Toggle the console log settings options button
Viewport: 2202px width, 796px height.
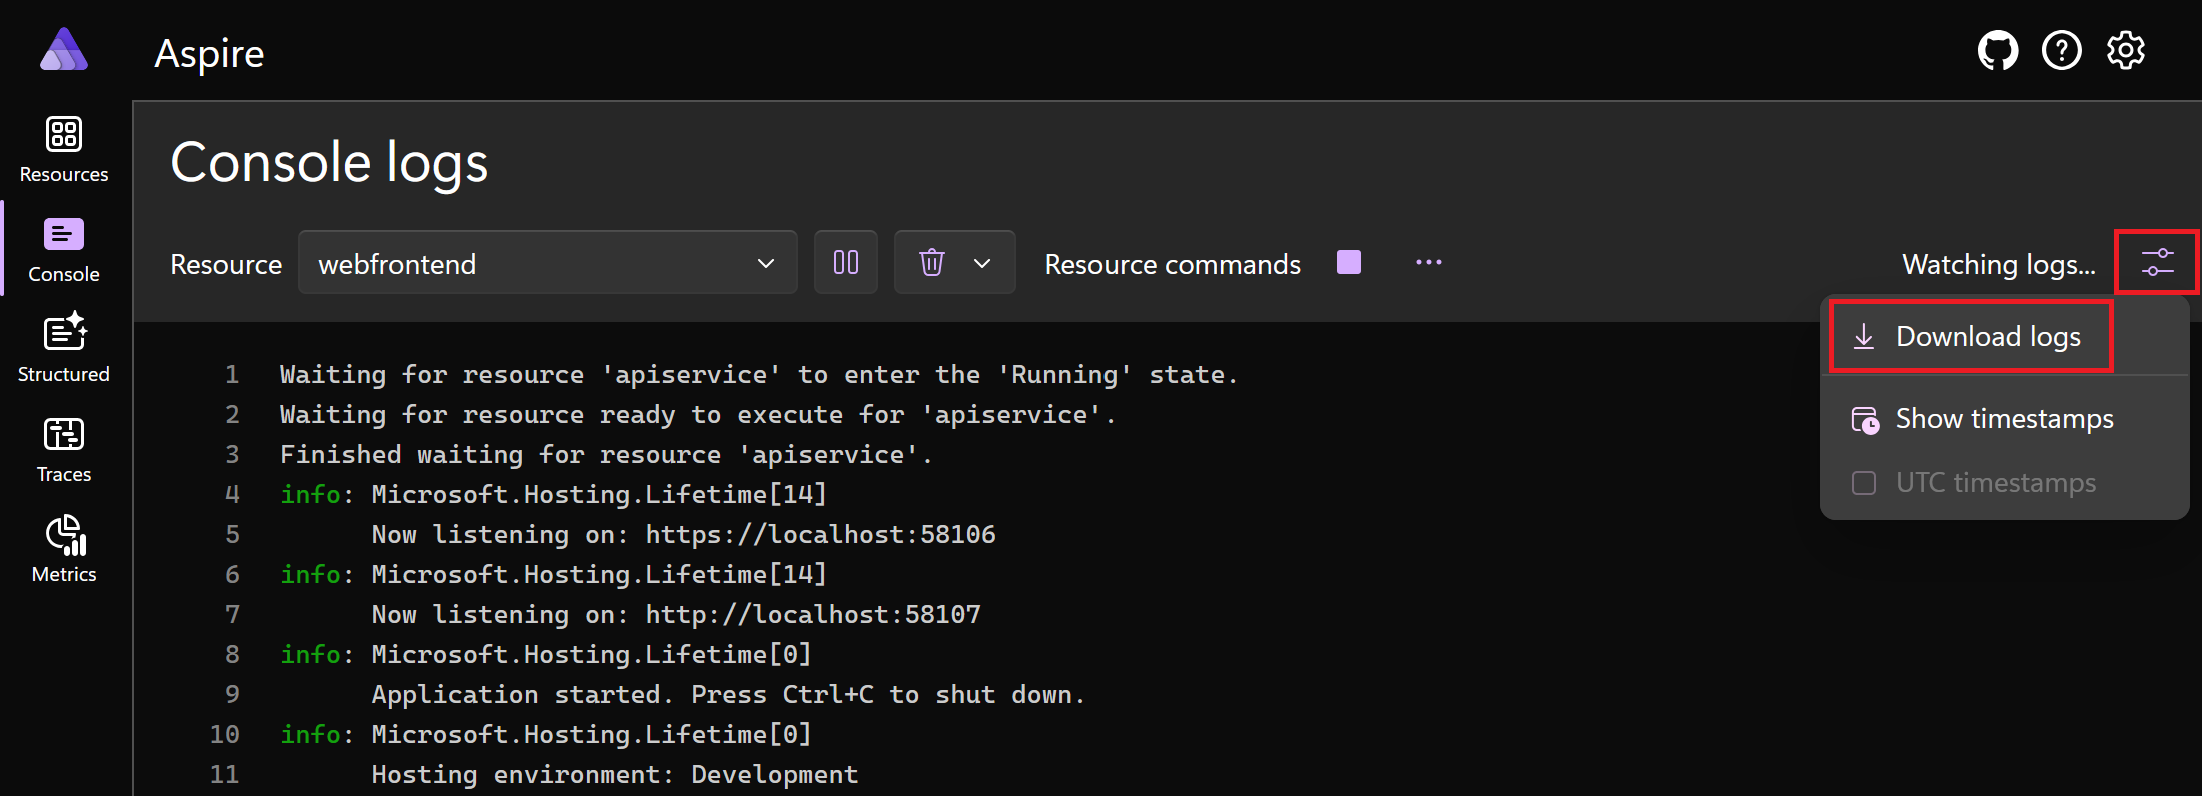(x=2157, y=262)
